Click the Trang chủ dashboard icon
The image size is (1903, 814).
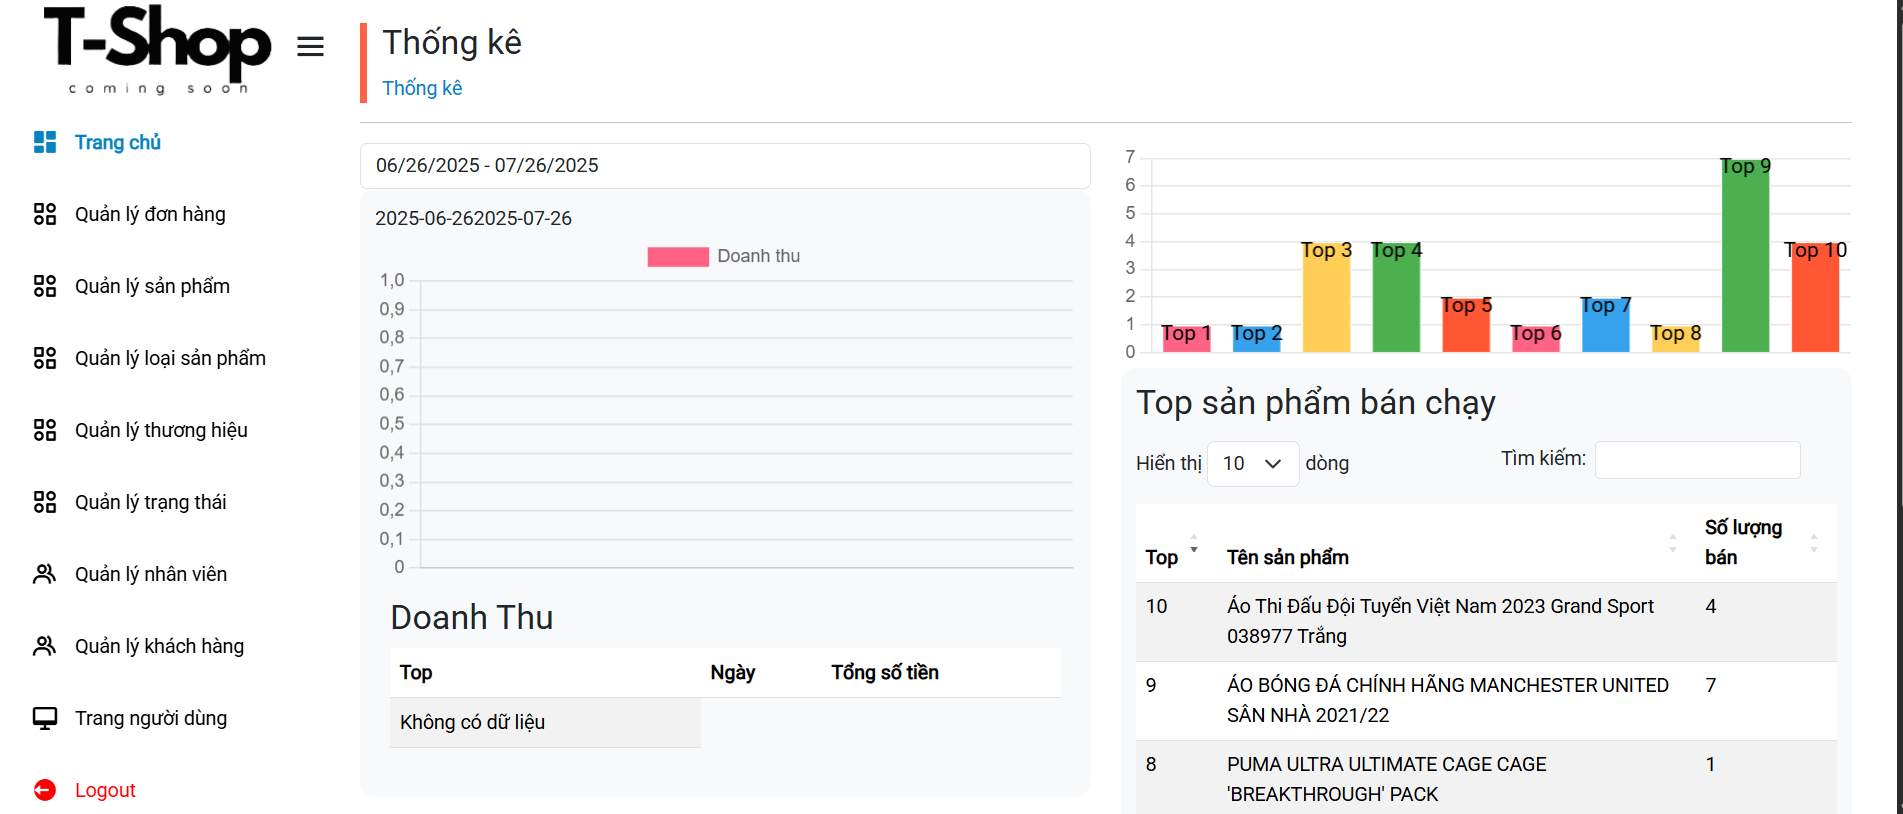click(x=45, y=142)
